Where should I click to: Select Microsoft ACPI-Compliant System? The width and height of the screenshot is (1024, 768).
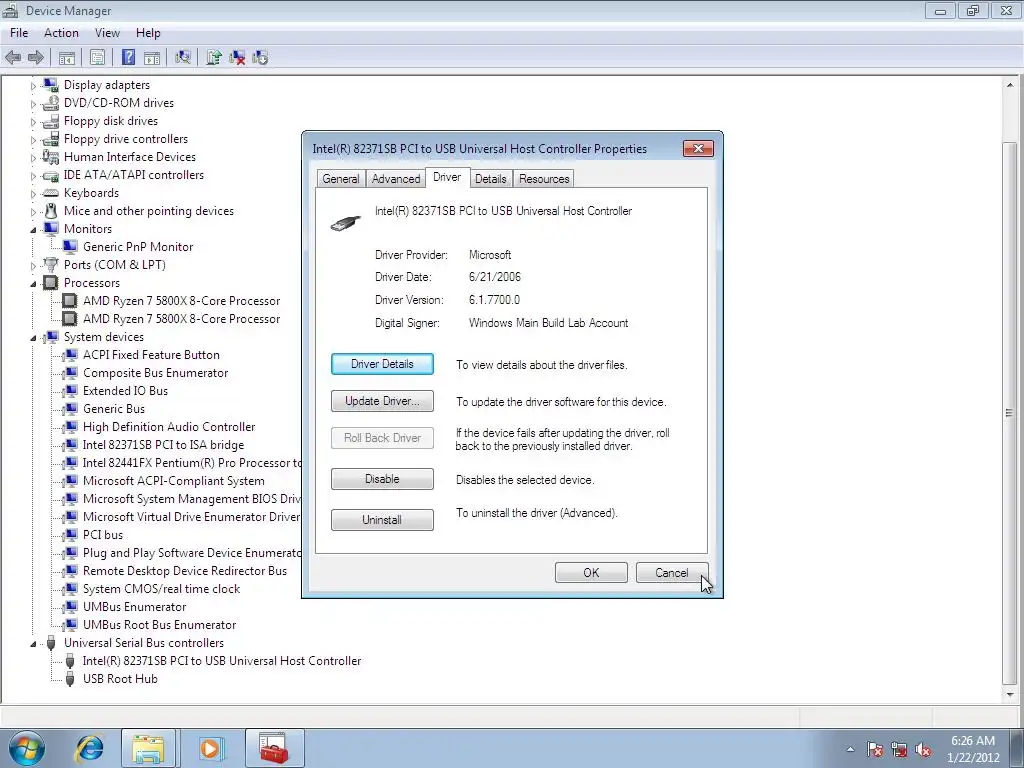click(174, 481)
